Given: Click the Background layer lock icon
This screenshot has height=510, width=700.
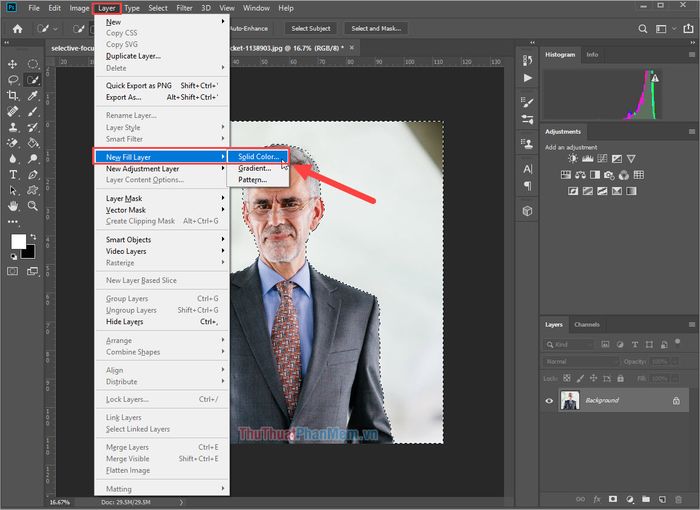Looking at the screenshot, I should pos(676,401).
